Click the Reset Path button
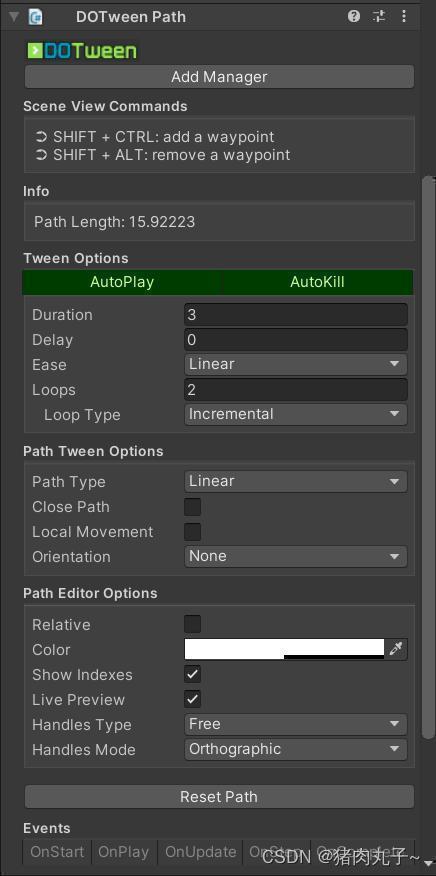 point(219,797)
